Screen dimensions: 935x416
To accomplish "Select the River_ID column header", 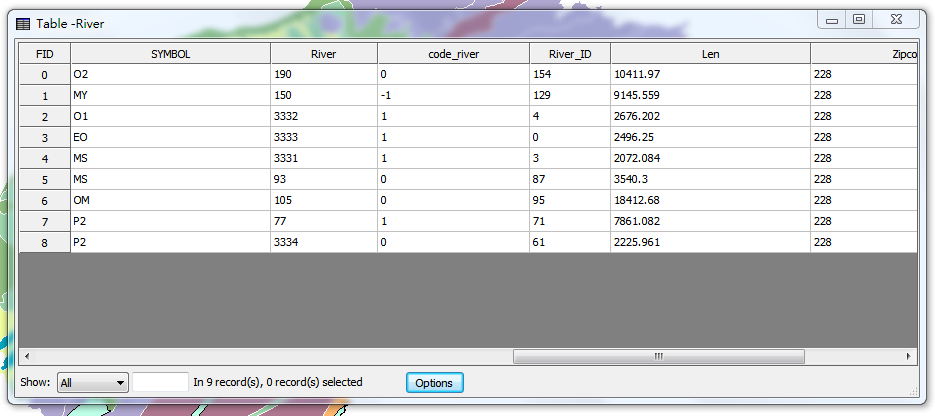I will click(570, 54).
